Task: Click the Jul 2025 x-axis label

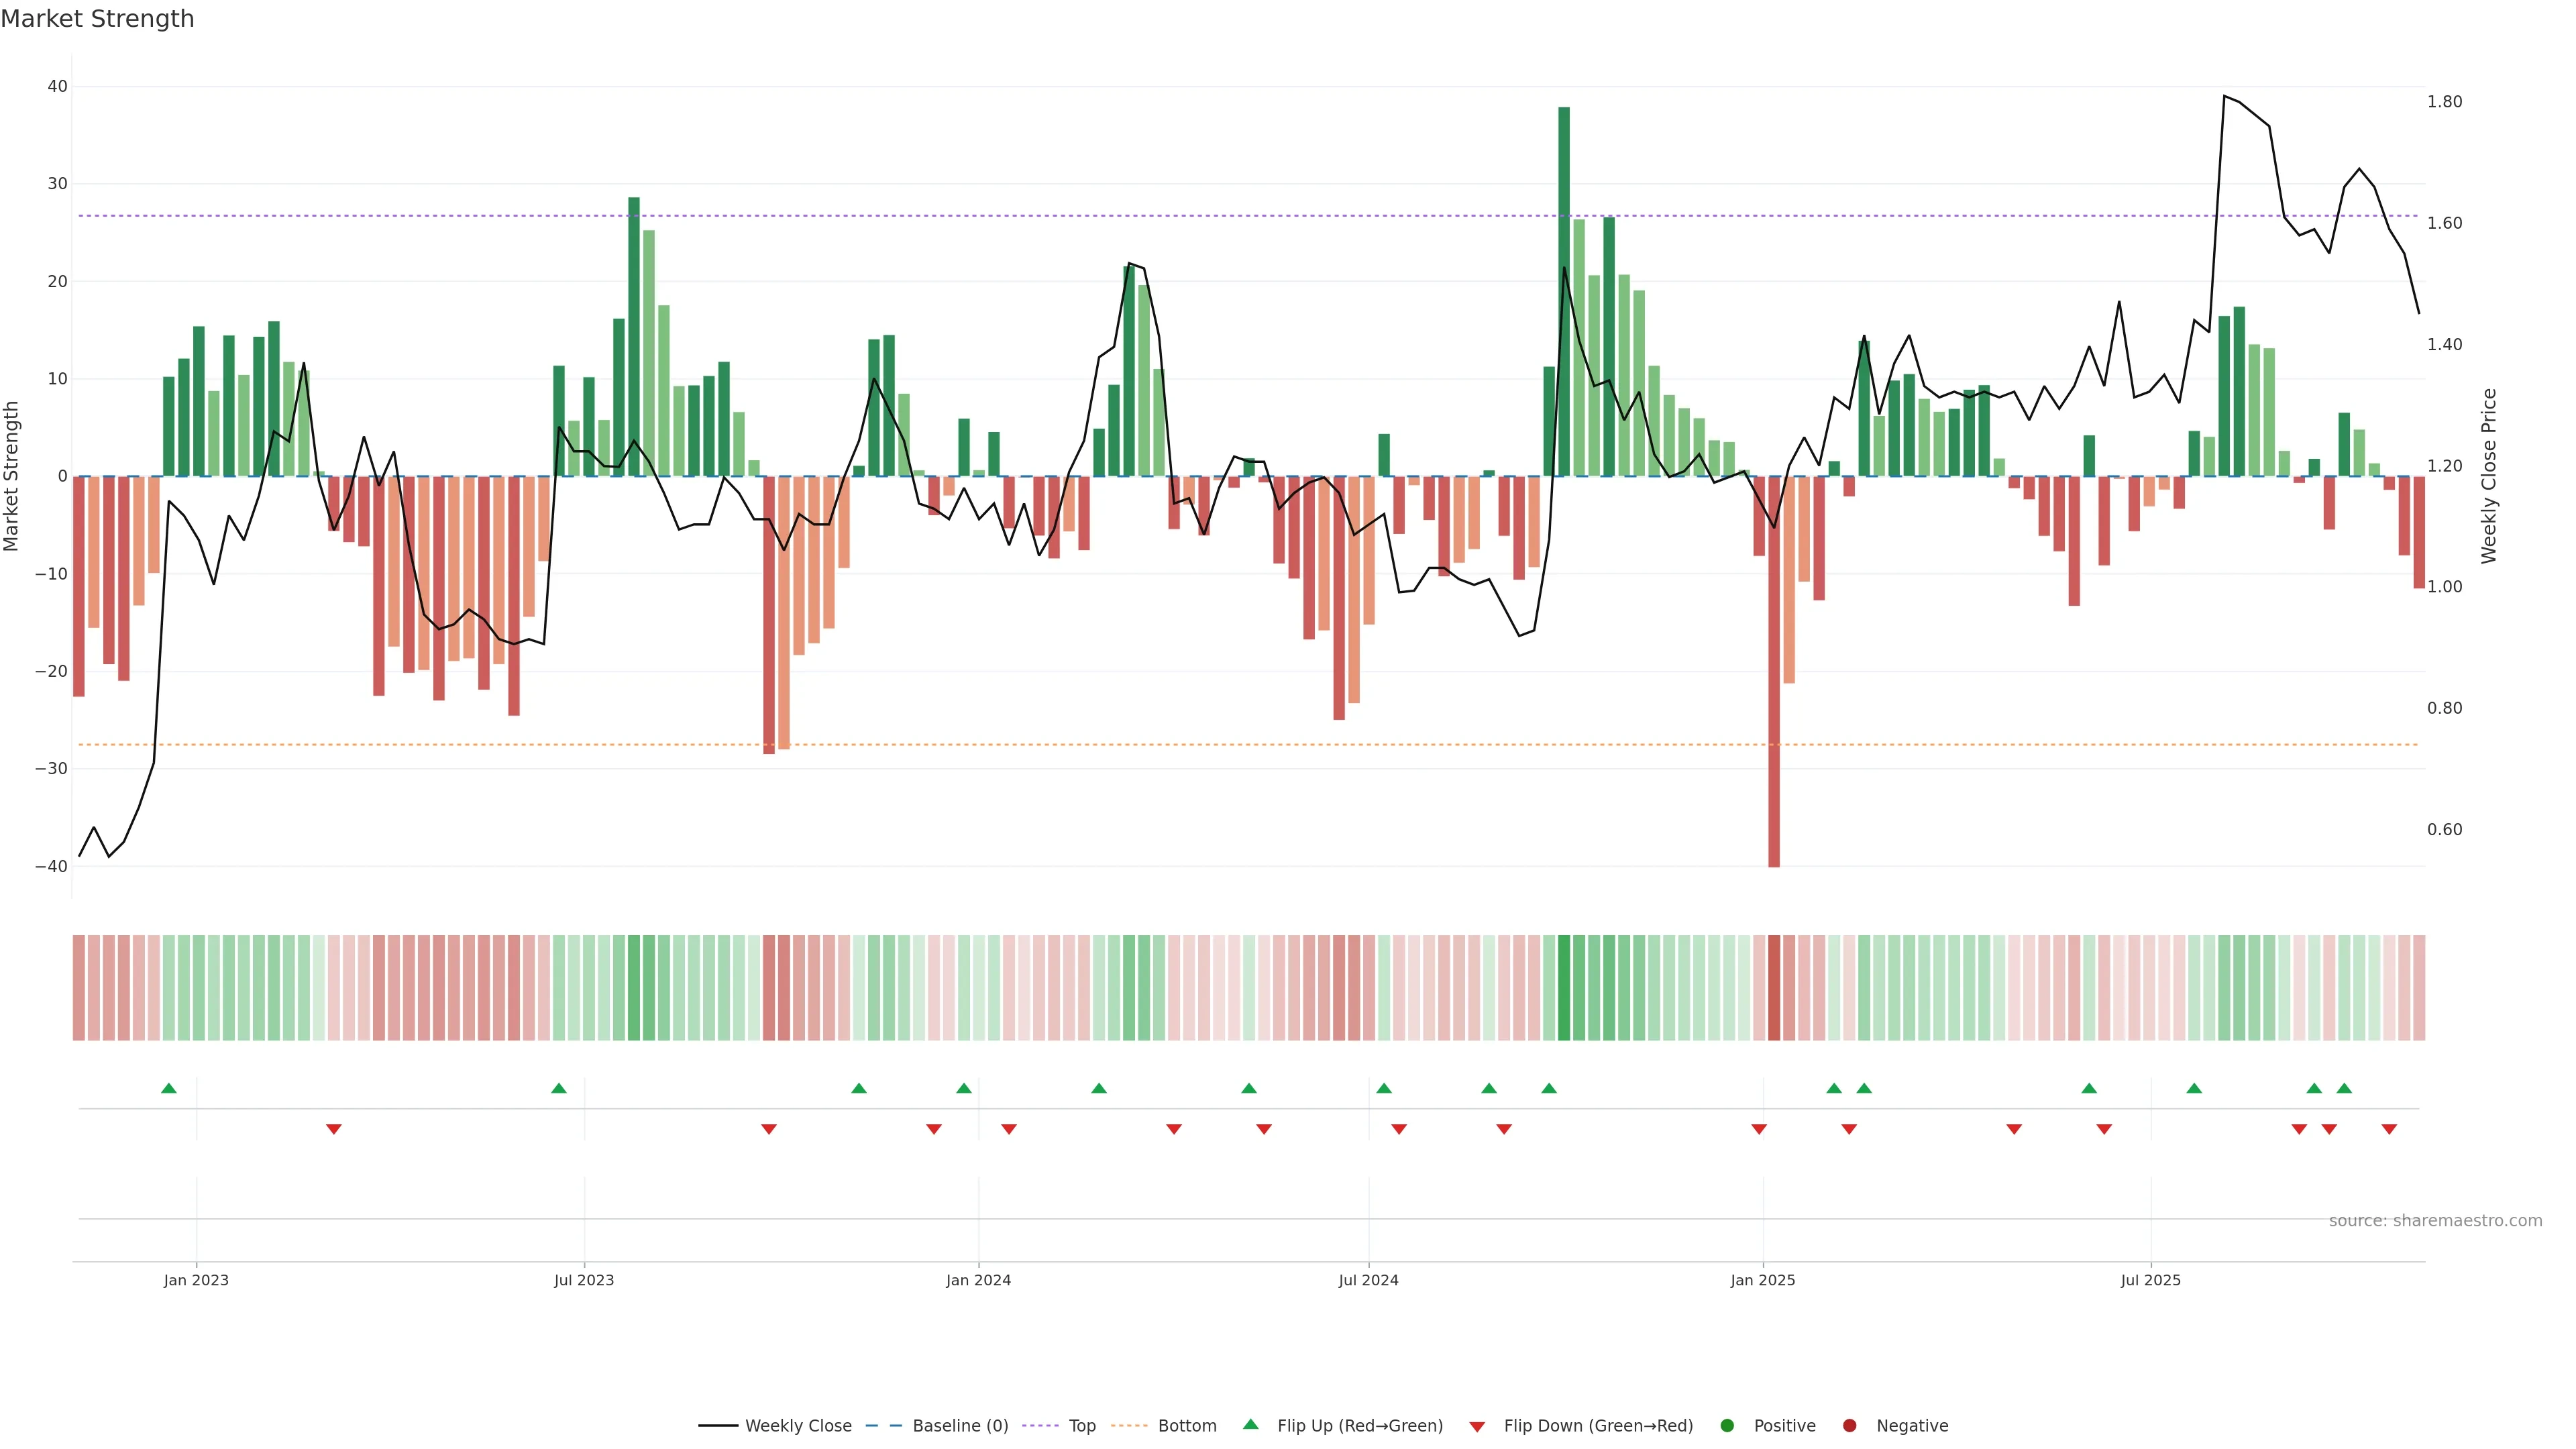Action: (2150, 1280)
